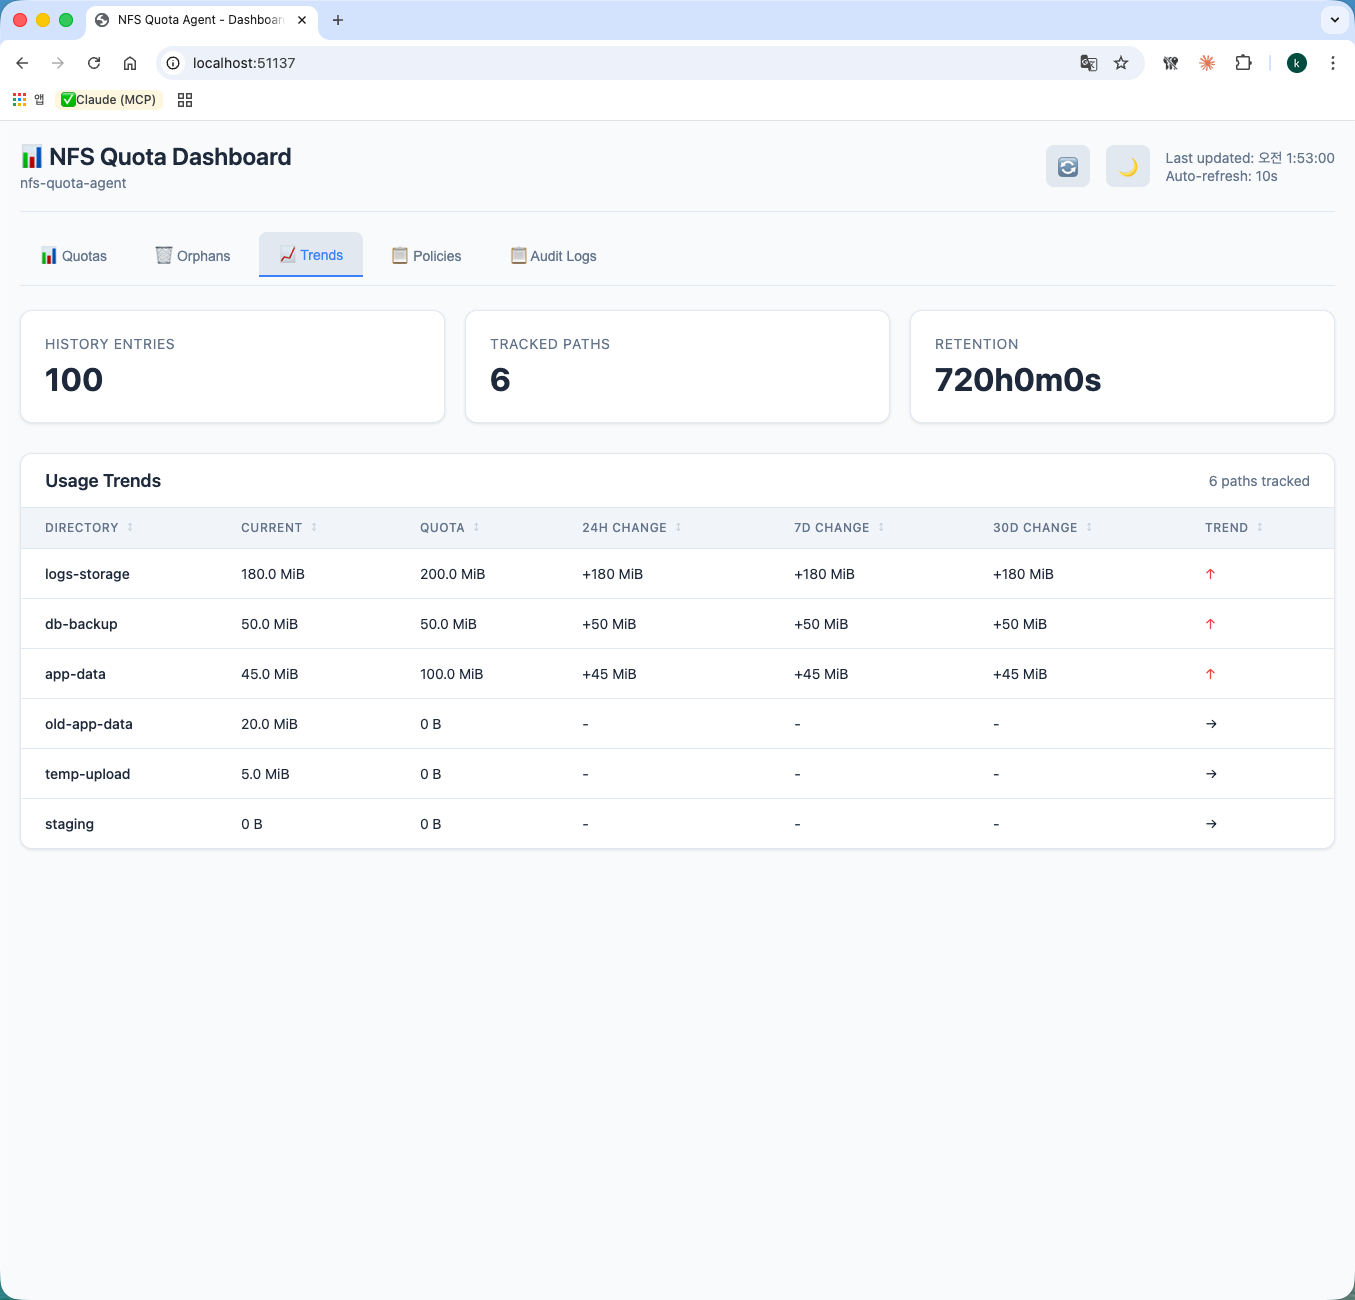Toggle dark mode with the moon icon
The image size is (1355, 1300).
click(1127, 167)
